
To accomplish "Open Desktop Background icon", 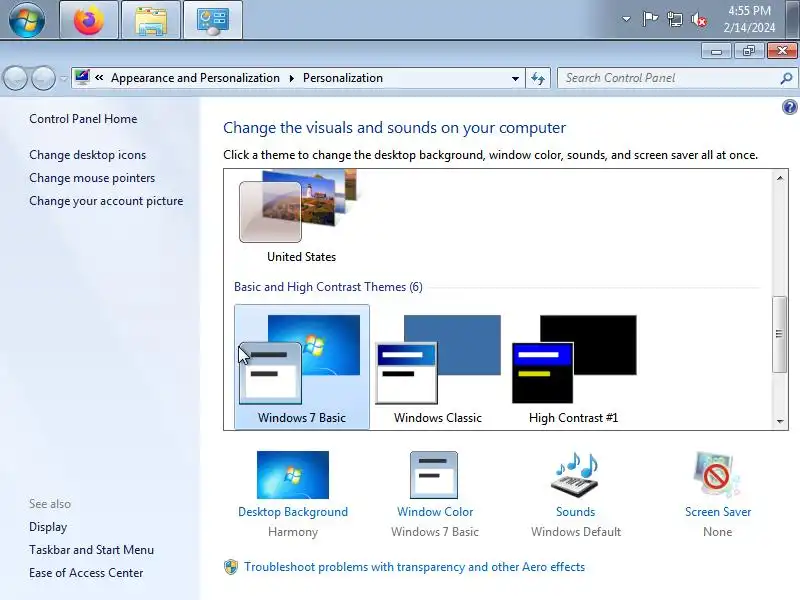I will (293, 475).
